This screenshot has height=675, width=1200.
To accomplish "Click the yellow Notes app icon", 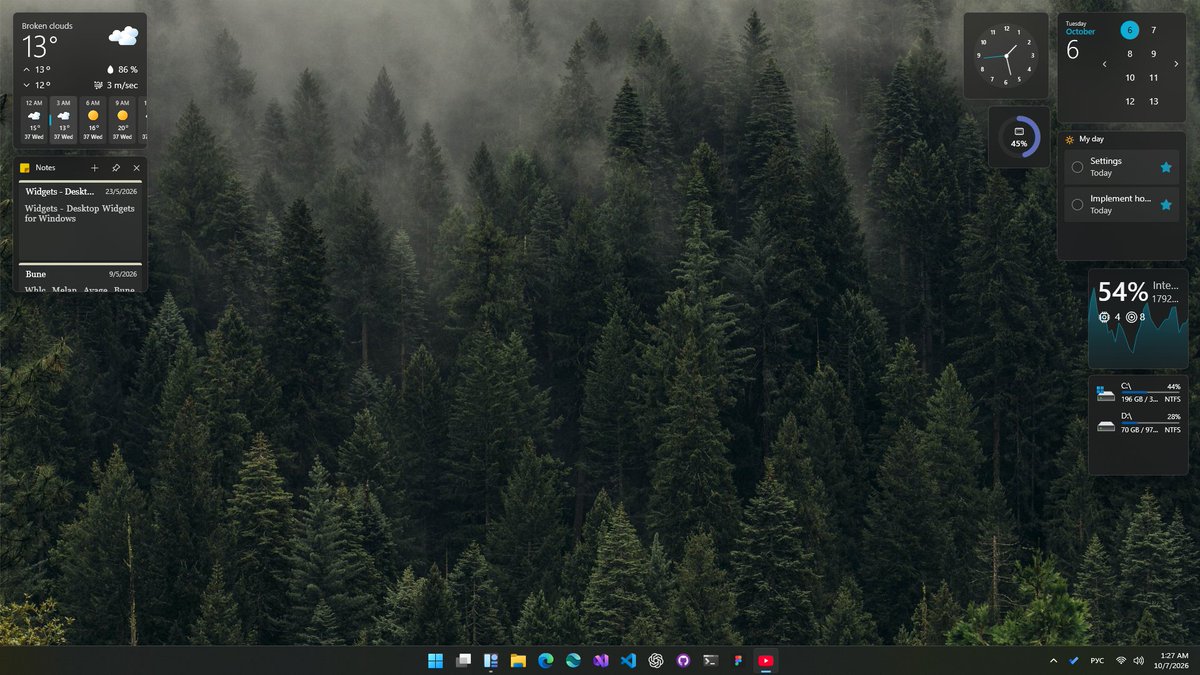I will [25, 168].
